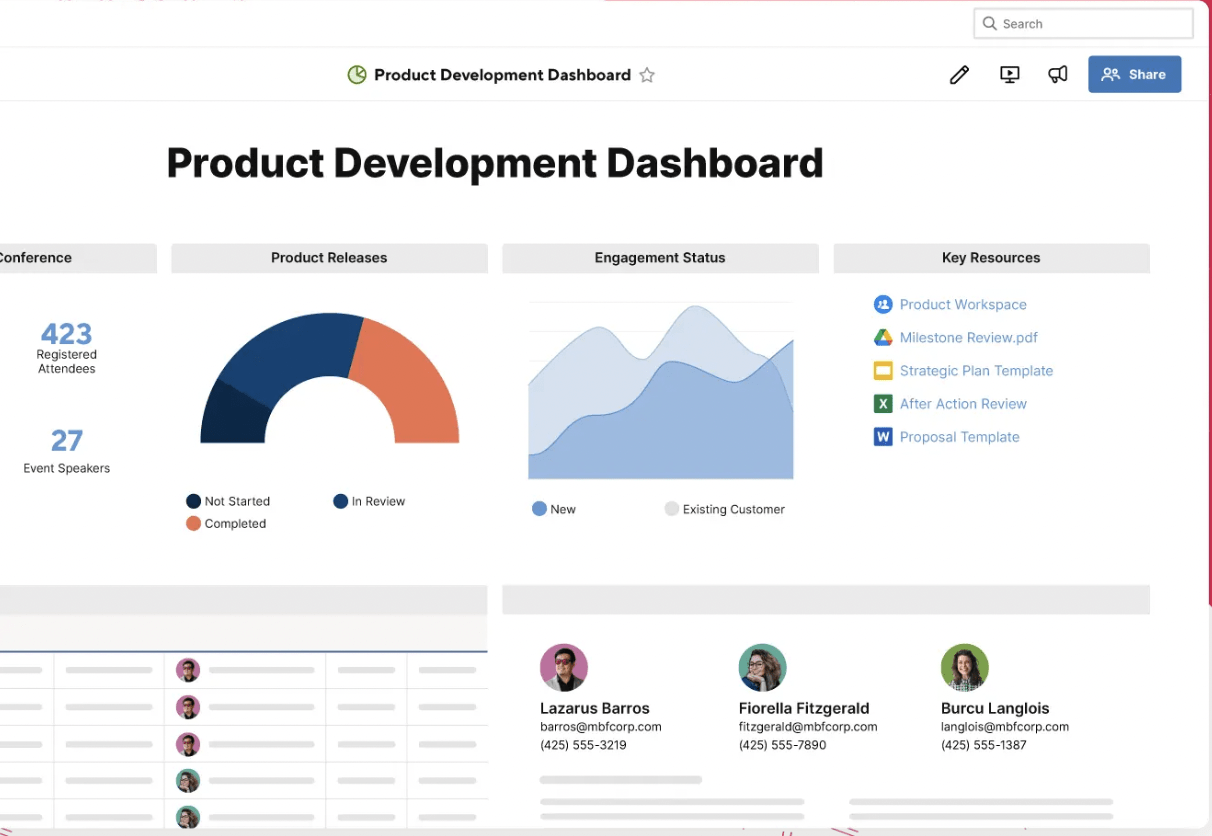
Task: Click phone number (425) 555-1387
Action: tap(984, 745)
